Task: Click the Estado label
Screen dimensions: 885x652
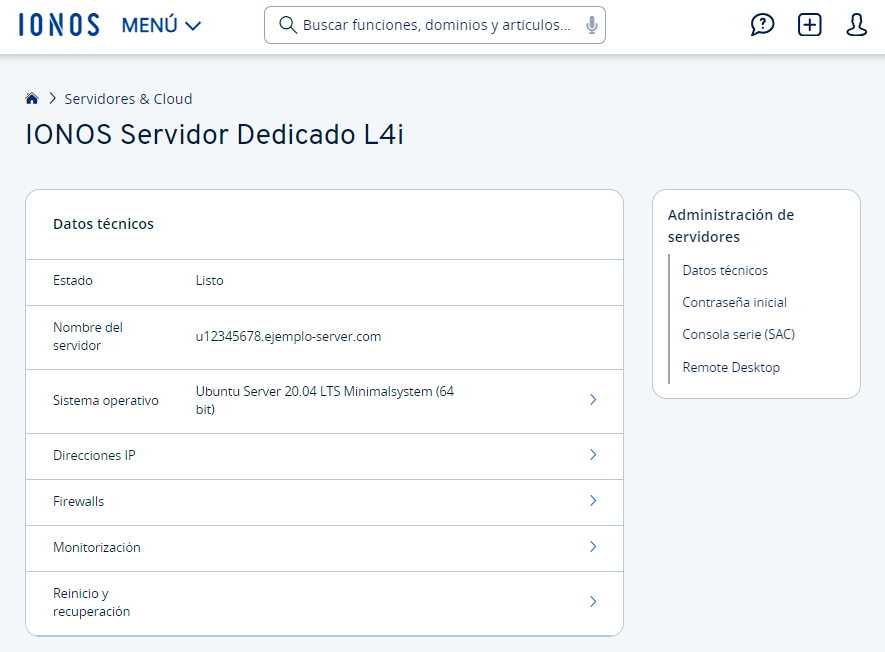Action: tap(73, 281)
